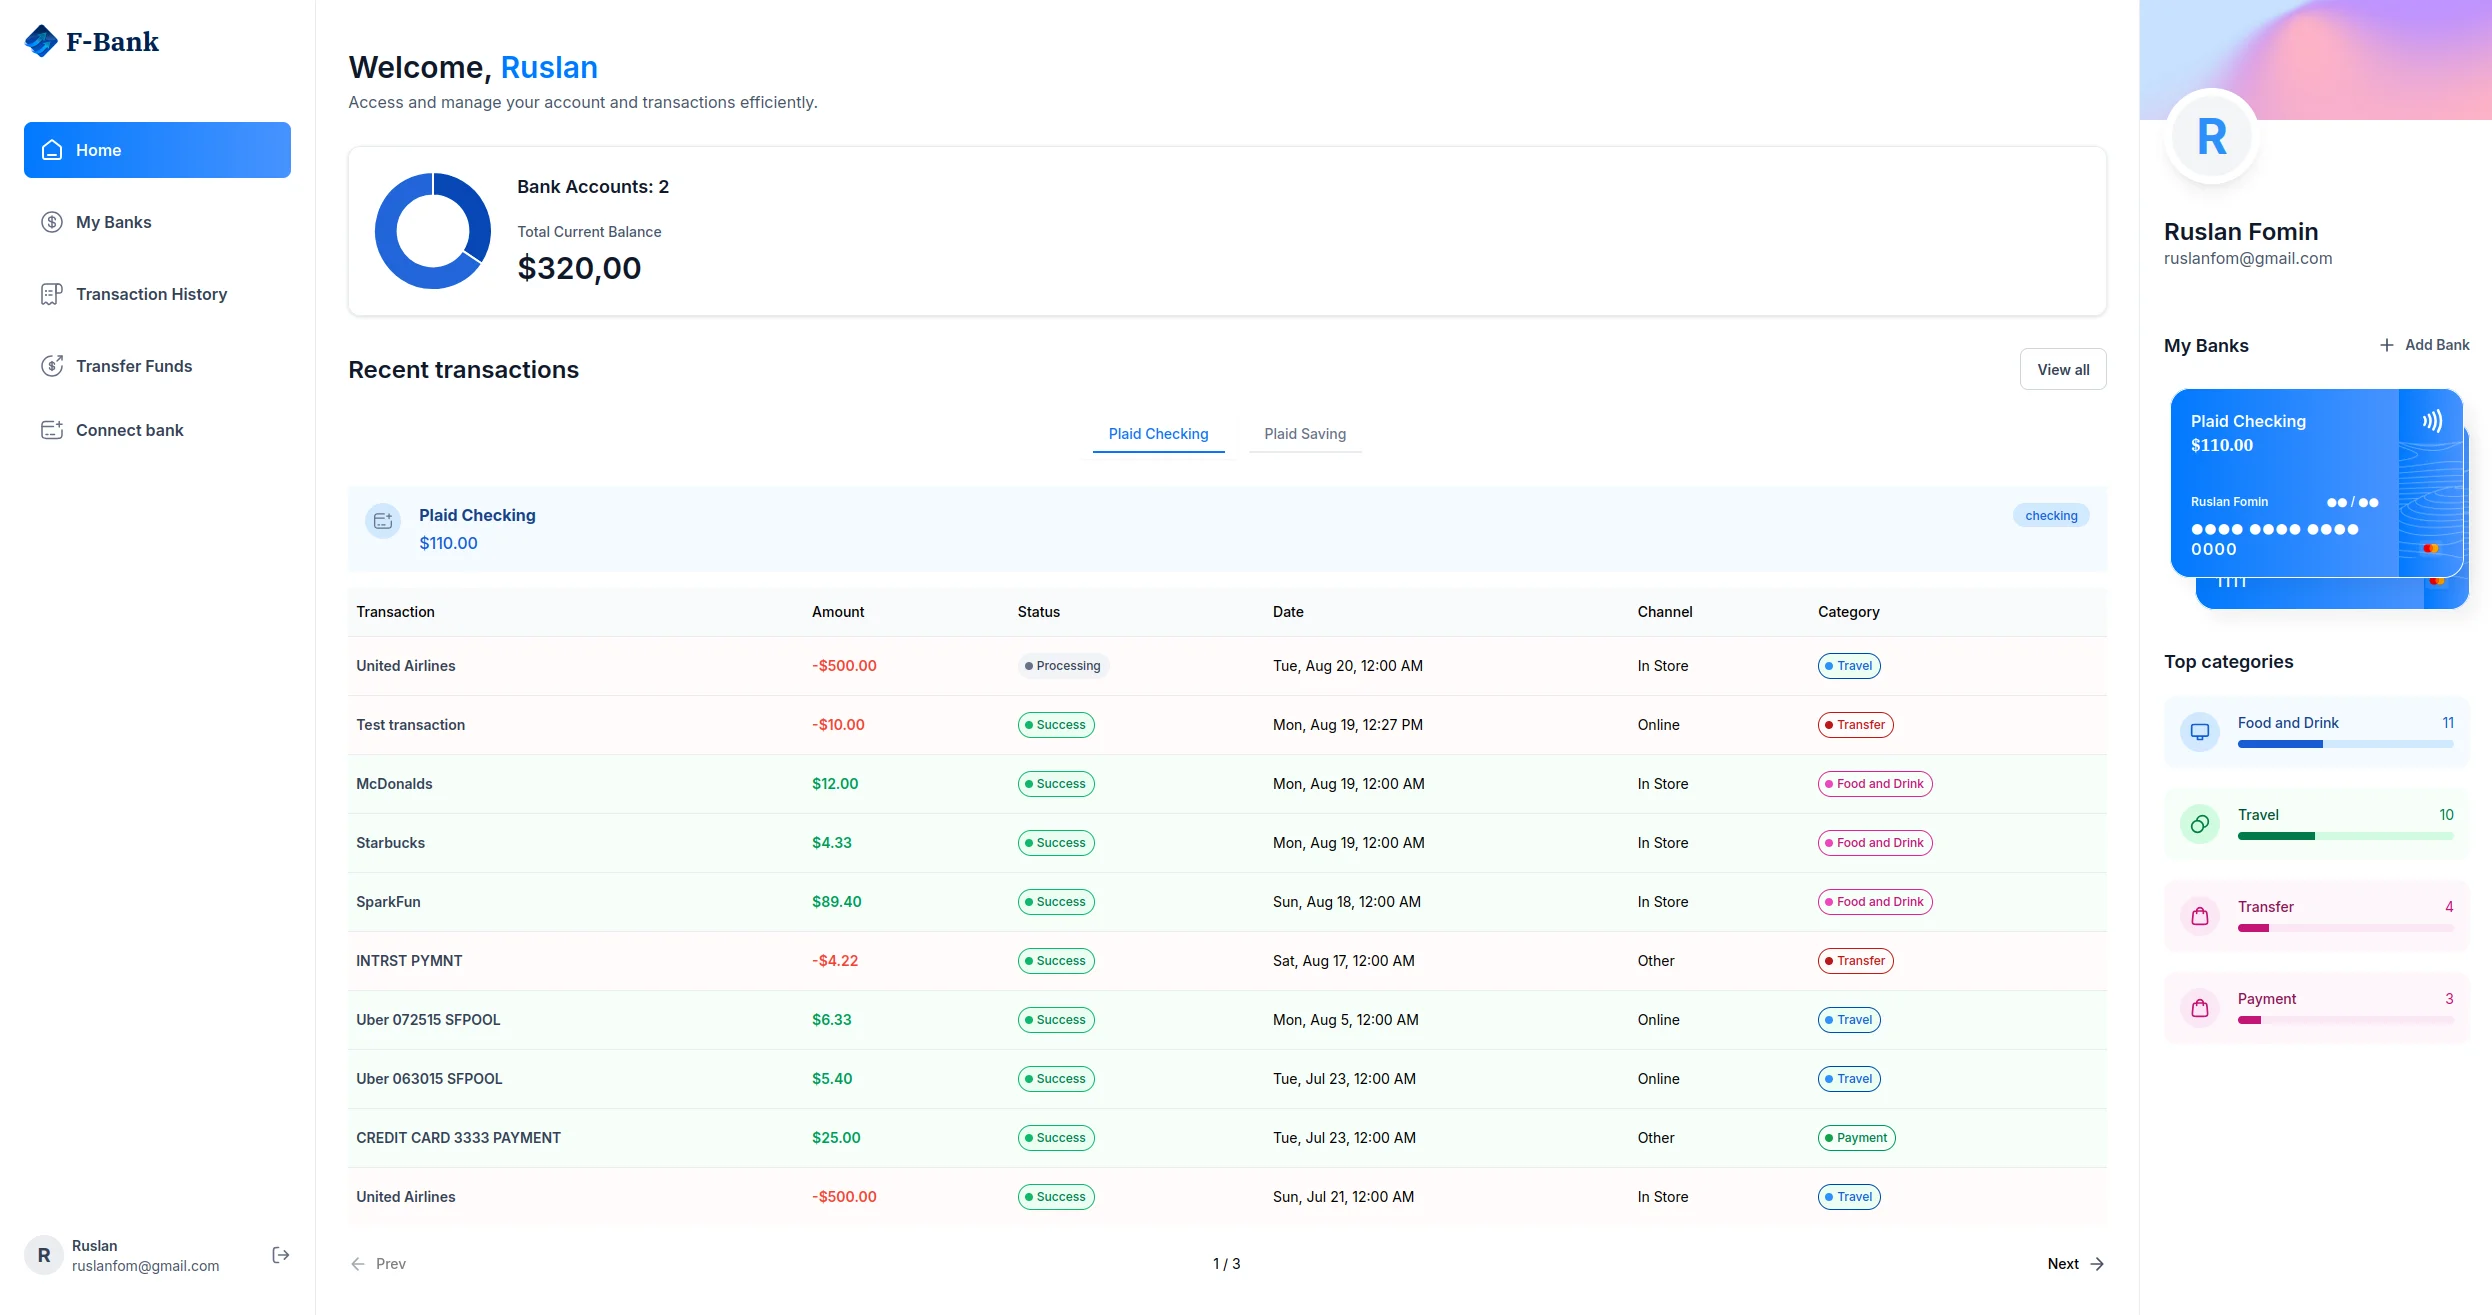The image size is (2492, 1315).
Task: Click the balance doughnut chart
Action: tap(433, 231)
